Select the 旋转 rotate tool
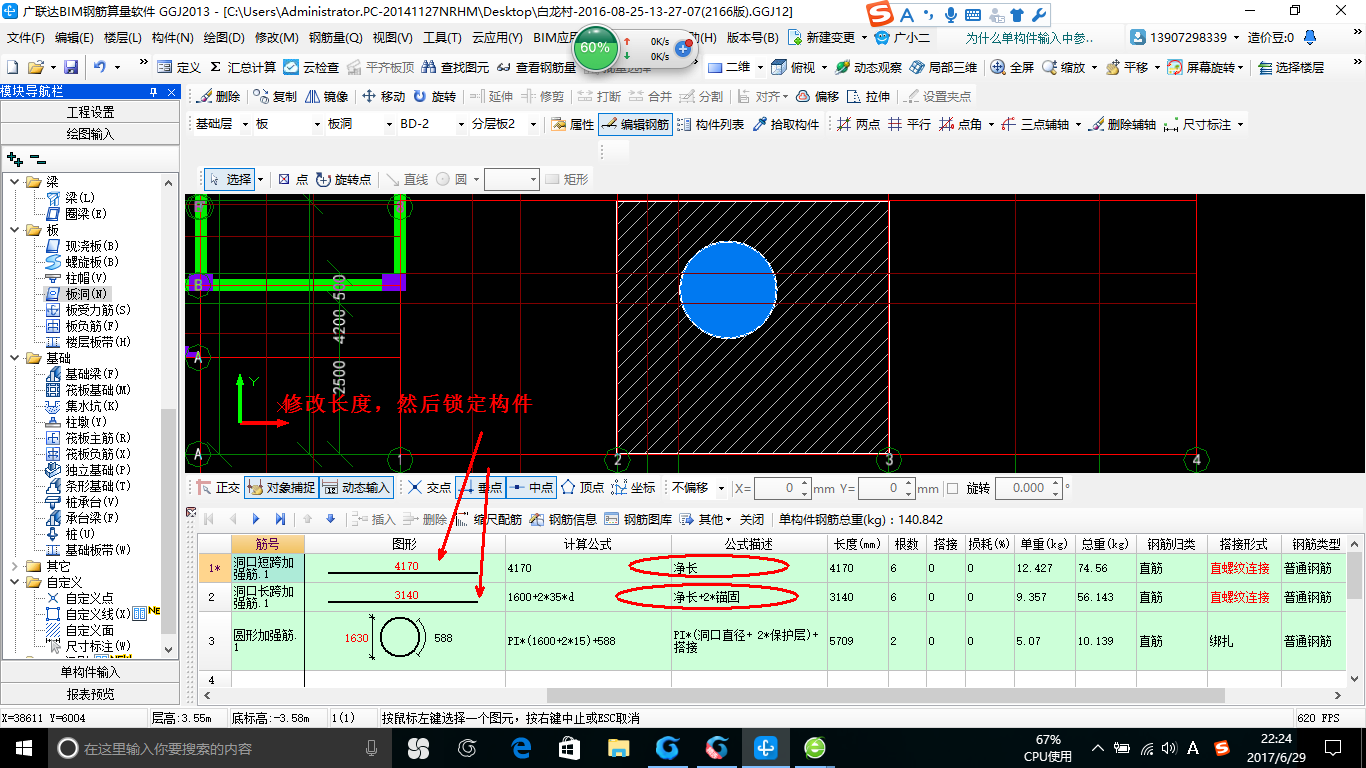The image size is (1366, 768). pyautogui.click(x=434, y=97)
